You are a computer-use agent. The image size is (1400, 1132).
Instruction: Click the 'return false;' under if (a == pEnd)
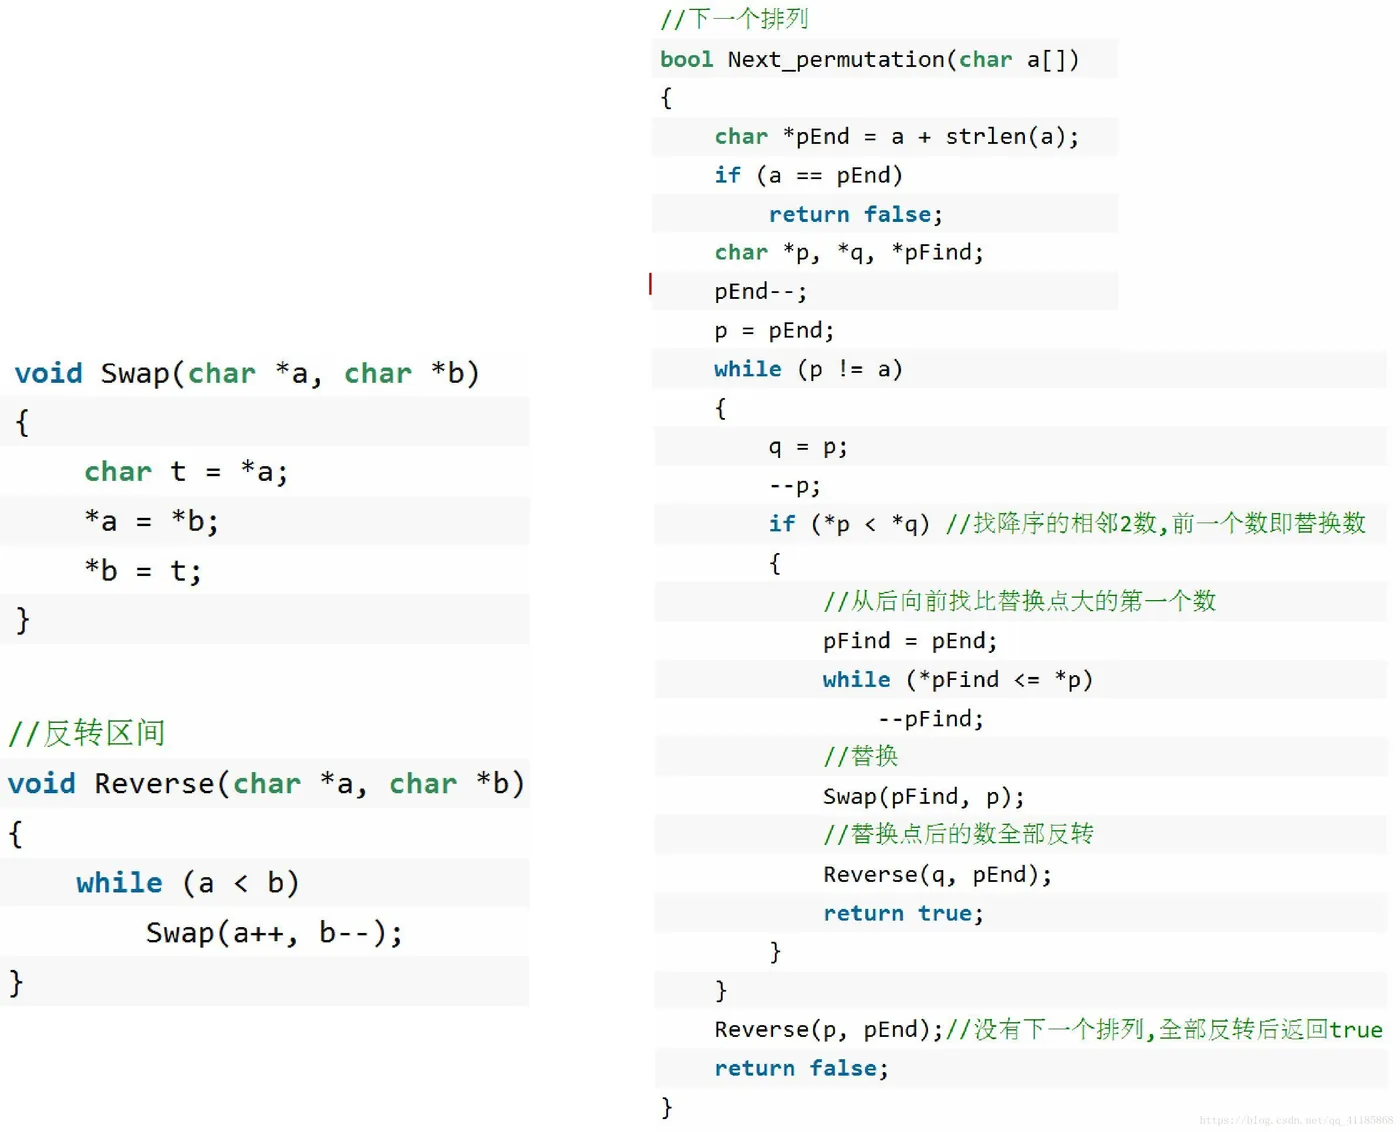point(856,214)
